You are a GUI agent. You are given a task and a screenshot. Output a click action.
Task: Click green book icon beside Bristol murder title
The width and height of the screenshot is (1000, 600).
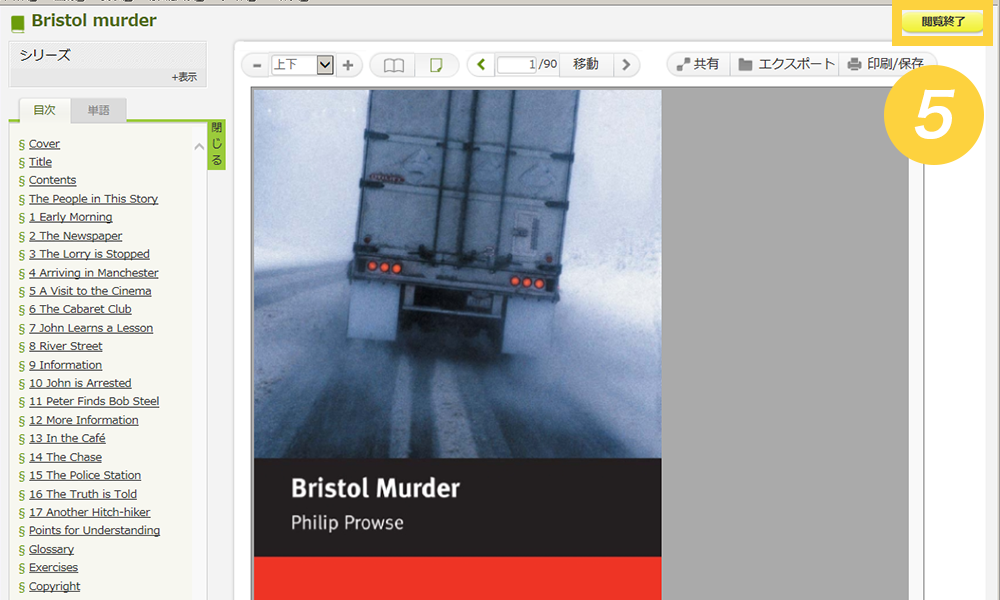click(x=18, y=24)
